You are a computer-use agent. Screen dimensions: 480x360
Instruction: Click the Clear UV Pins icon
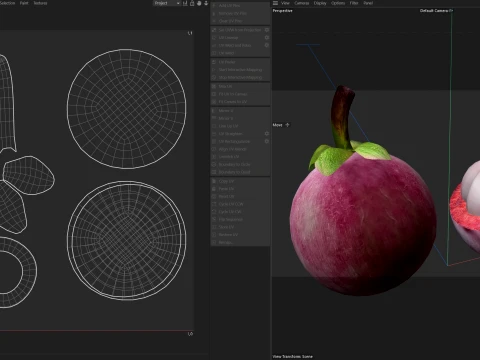(x=214, y=21)
